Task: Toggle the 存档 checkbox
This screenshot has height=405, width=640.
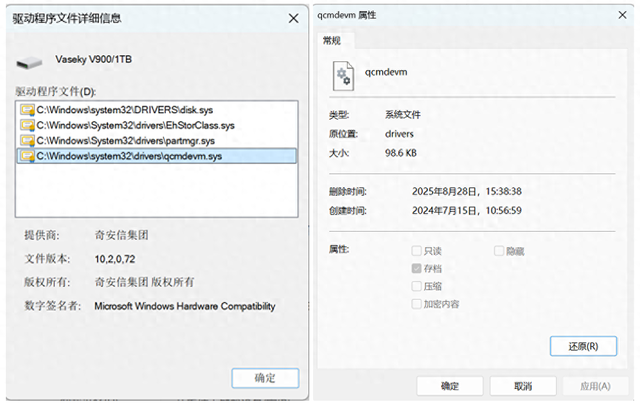Action: (x=417, y=269)
